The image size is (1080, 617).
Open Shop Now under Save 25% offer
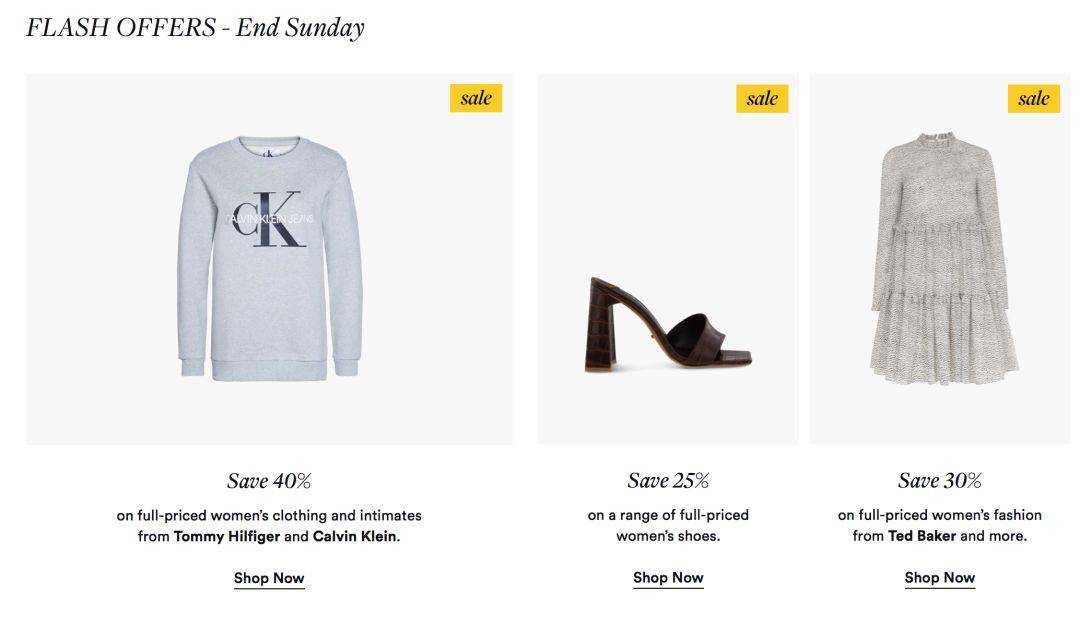[x=668, y=578]
